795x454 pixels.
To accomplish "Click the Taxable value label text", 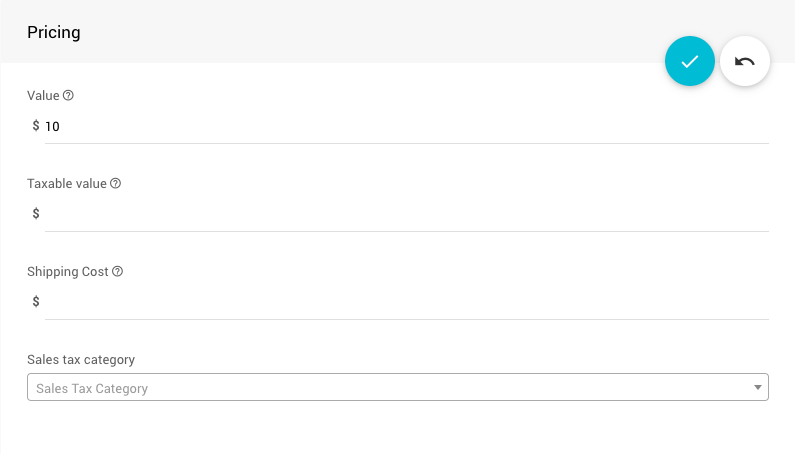I will 66,184.
